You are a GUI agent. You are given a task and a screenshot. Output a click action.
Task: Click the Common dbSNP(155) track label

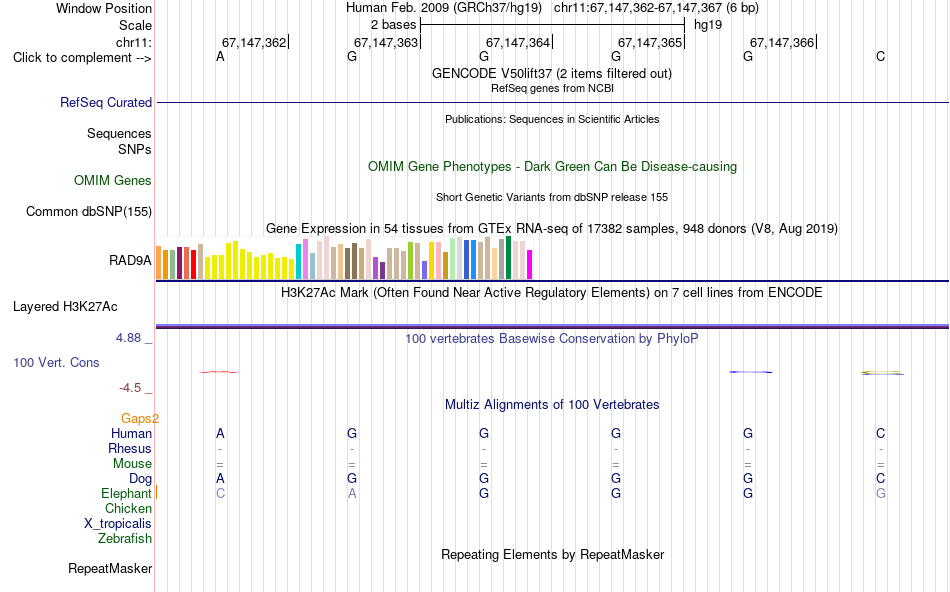click(x=88, y=211)
